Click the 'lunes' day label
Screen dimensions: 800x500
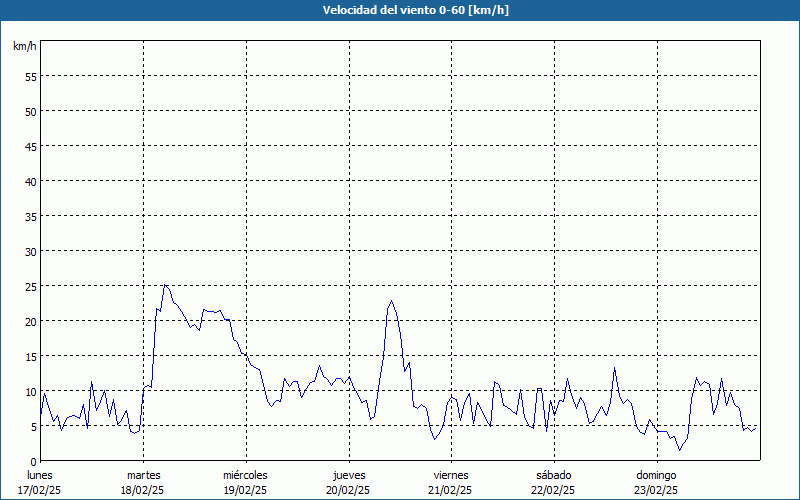pos(40,475)
